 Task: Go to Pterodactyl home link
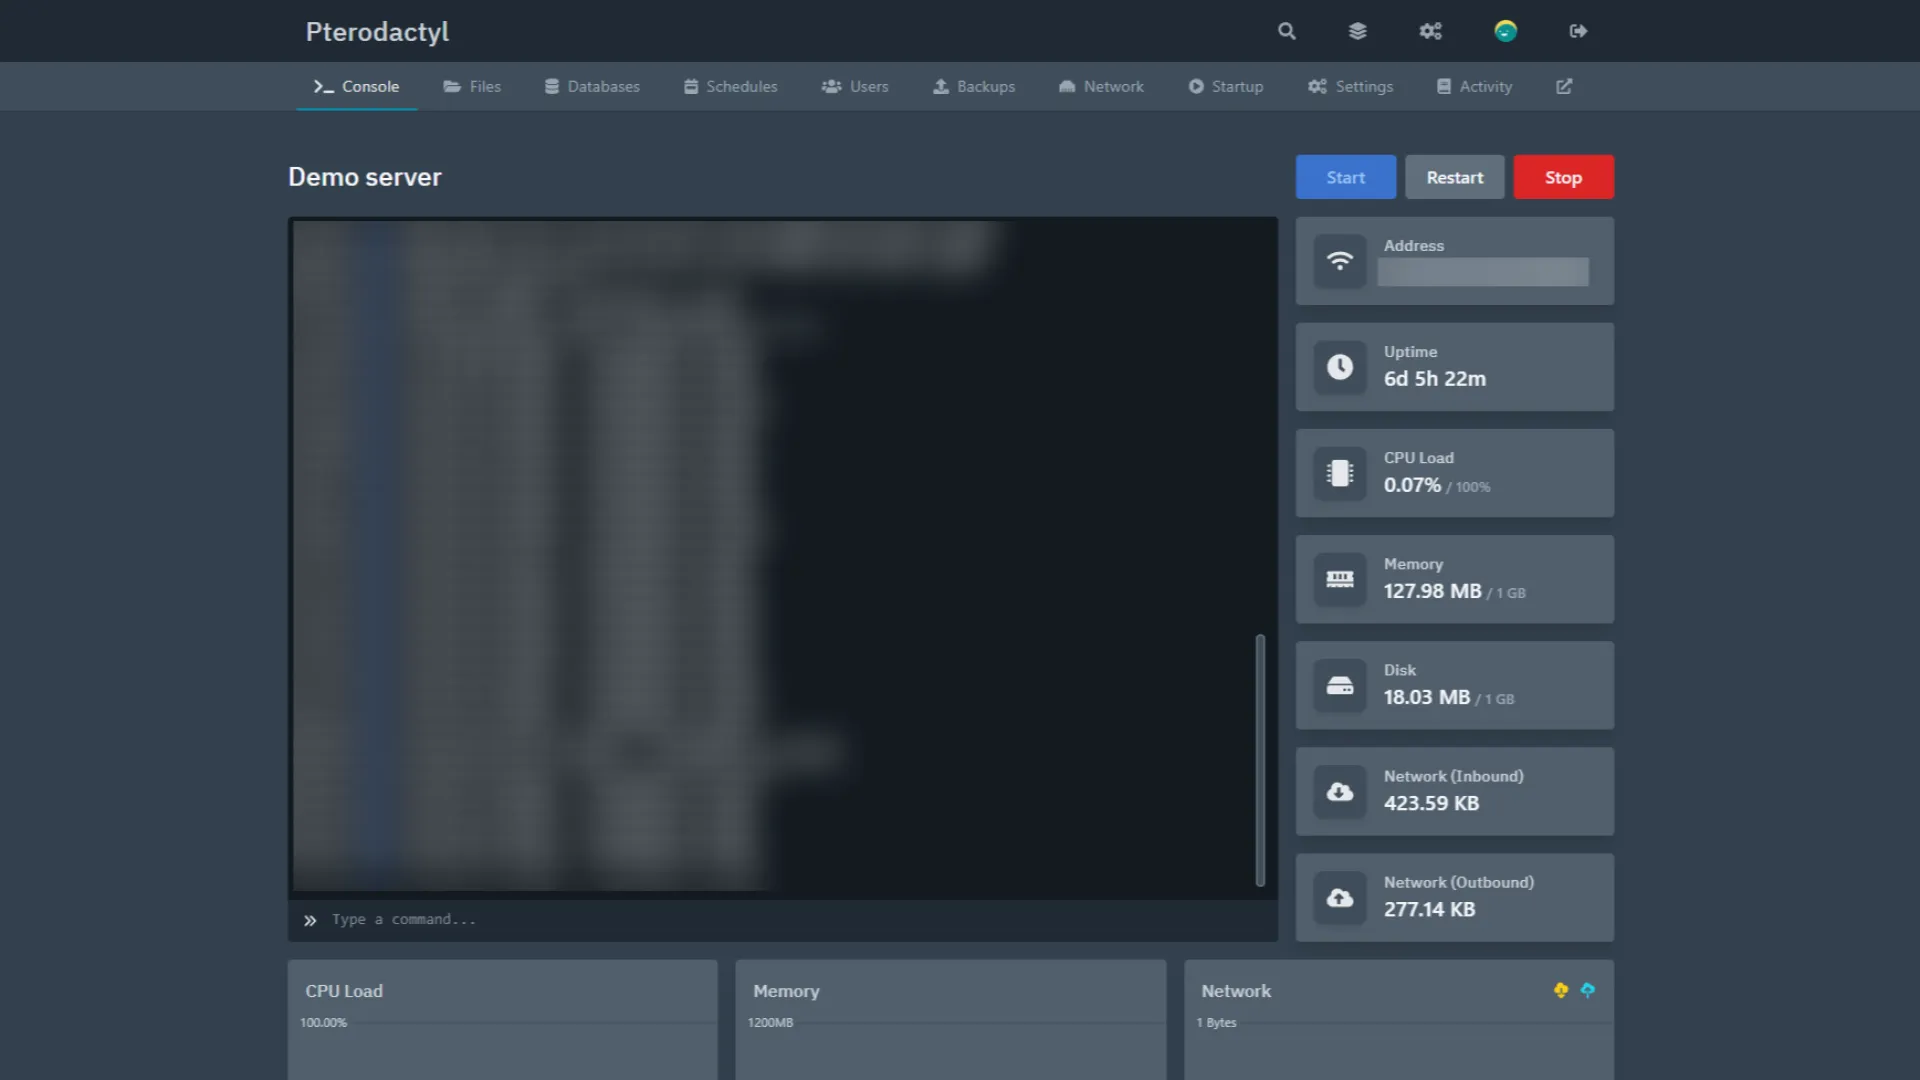click(377, 32)
